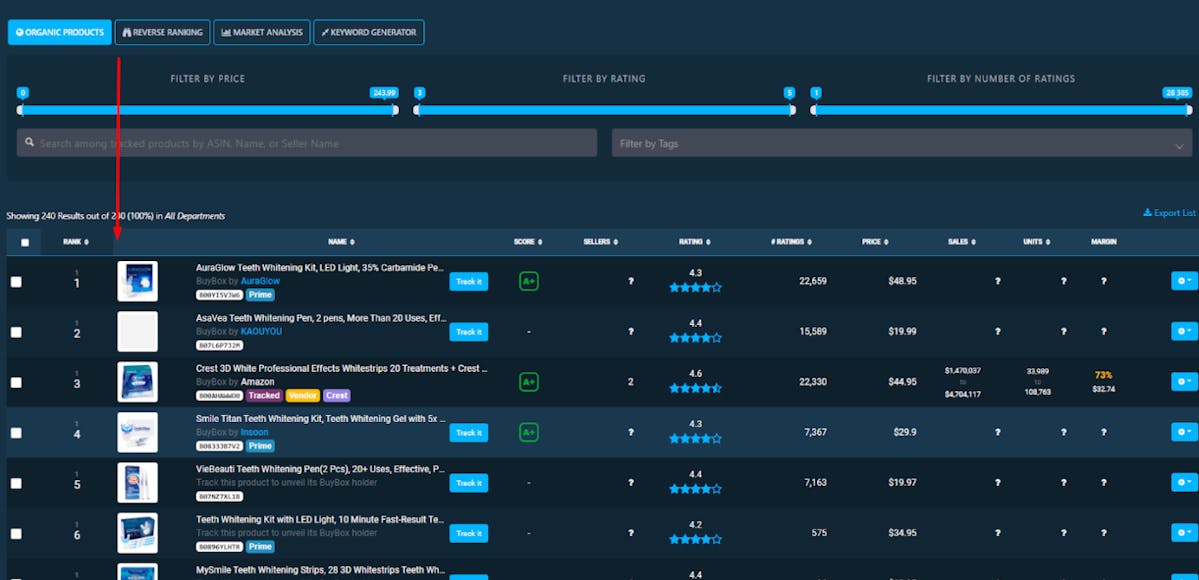Click the maximum price slider handle at 243.99
The image size is (1199, 580).
coord(395,110)
